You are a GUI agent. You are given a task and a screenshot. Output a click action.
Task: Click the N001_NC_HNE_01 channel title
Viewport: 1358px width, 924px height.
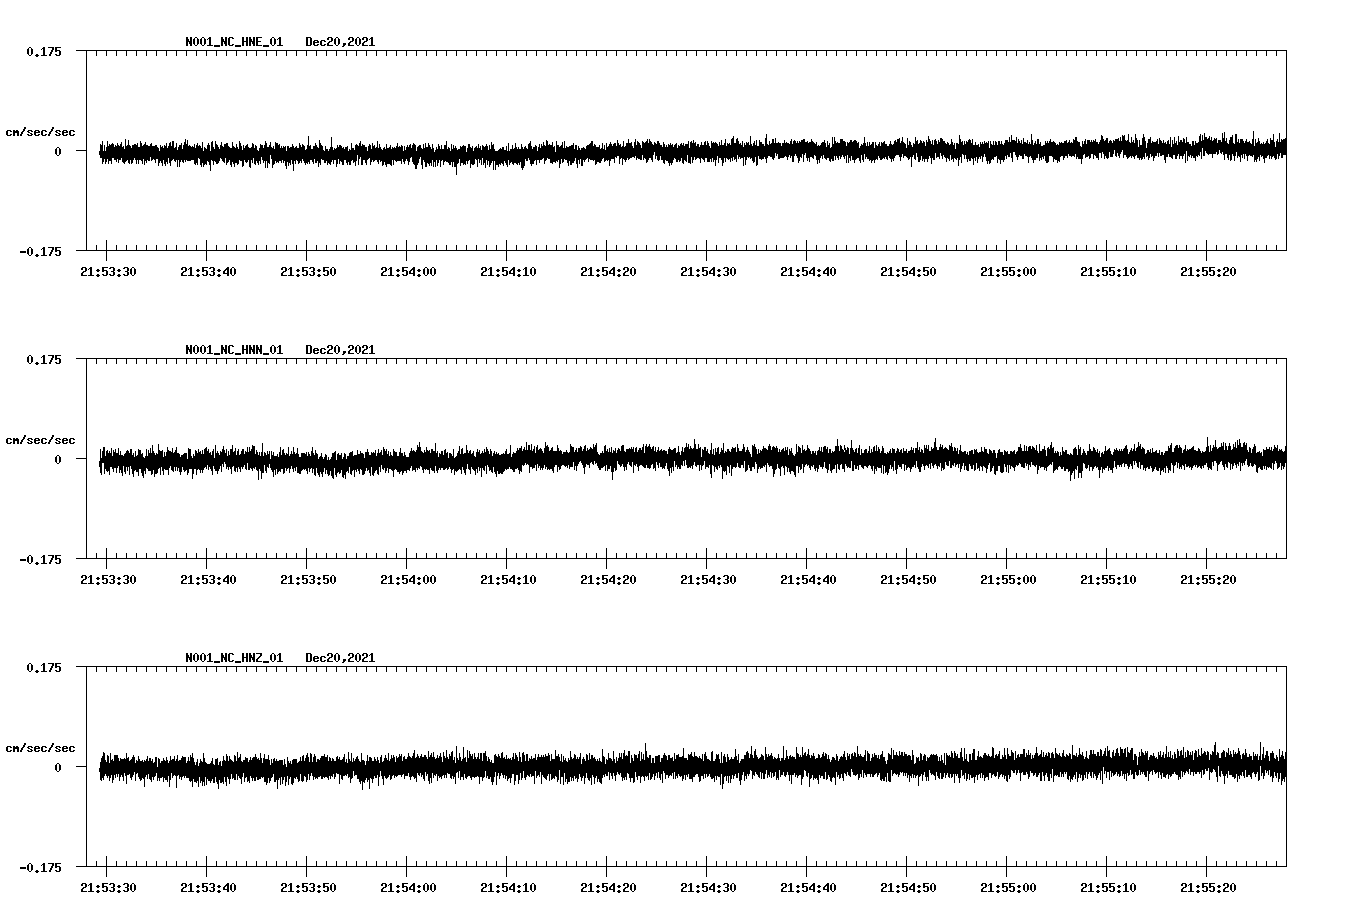[x=234, y=42]
